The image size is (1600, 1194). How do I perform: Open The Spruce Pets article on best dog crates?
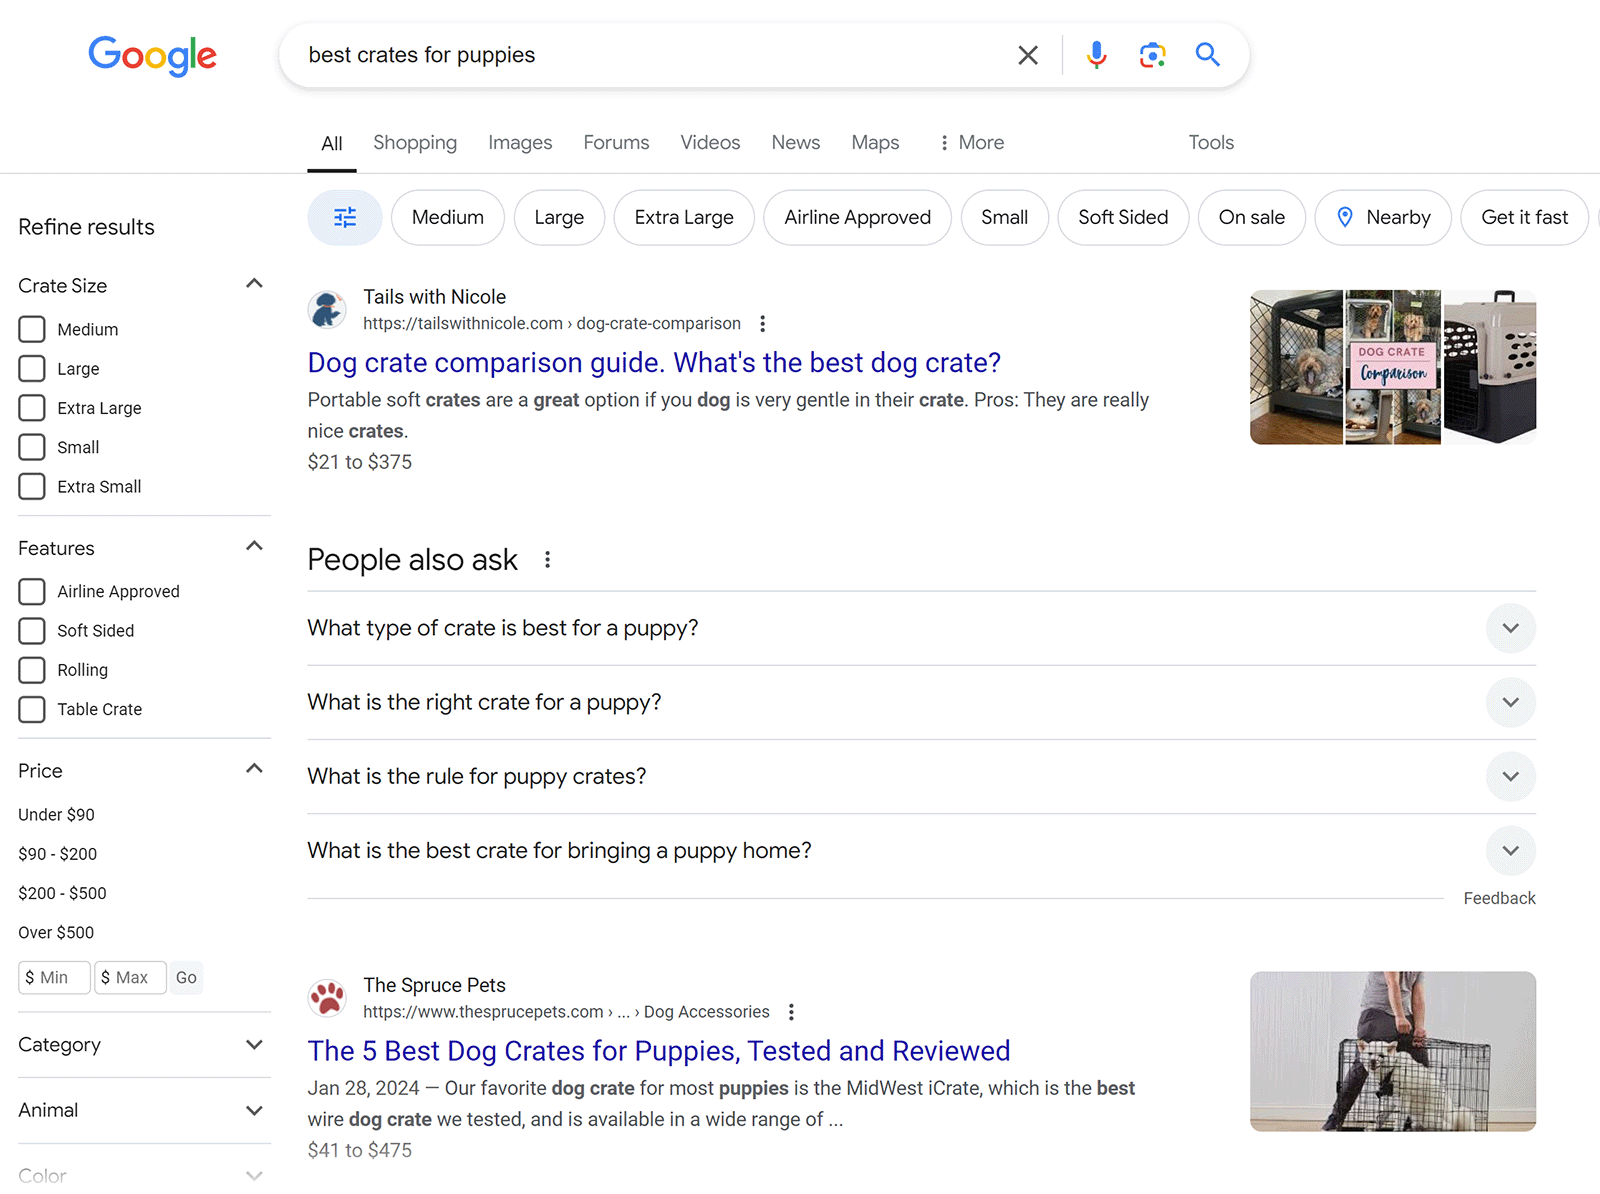(658, 1051)
